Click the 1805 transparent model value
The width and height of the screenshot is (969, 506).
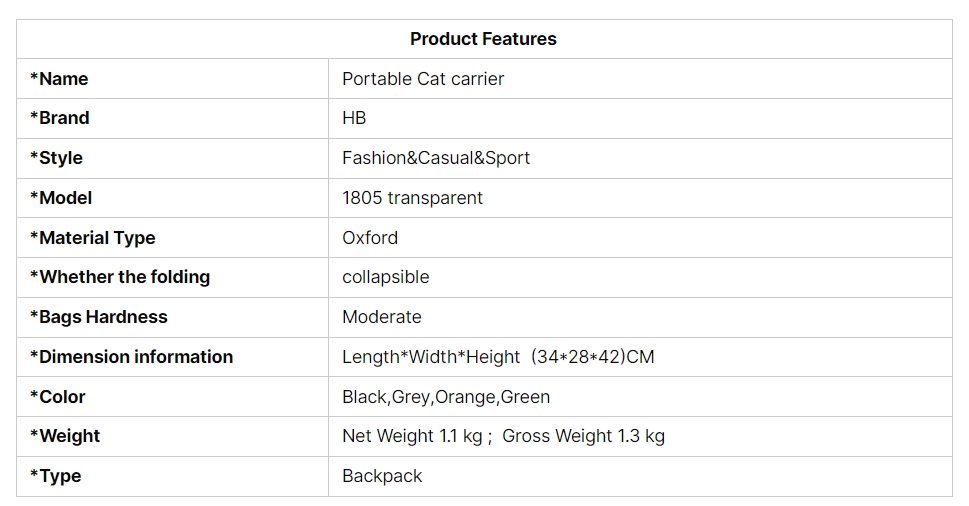tap(413, 198)
